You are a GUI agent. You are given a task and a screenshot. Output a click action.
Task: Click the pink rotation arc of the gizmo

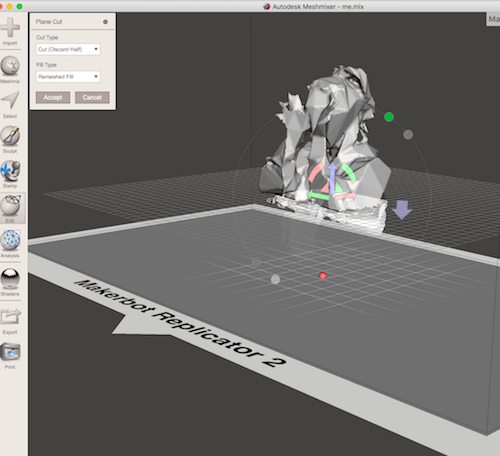coord(315,173)
